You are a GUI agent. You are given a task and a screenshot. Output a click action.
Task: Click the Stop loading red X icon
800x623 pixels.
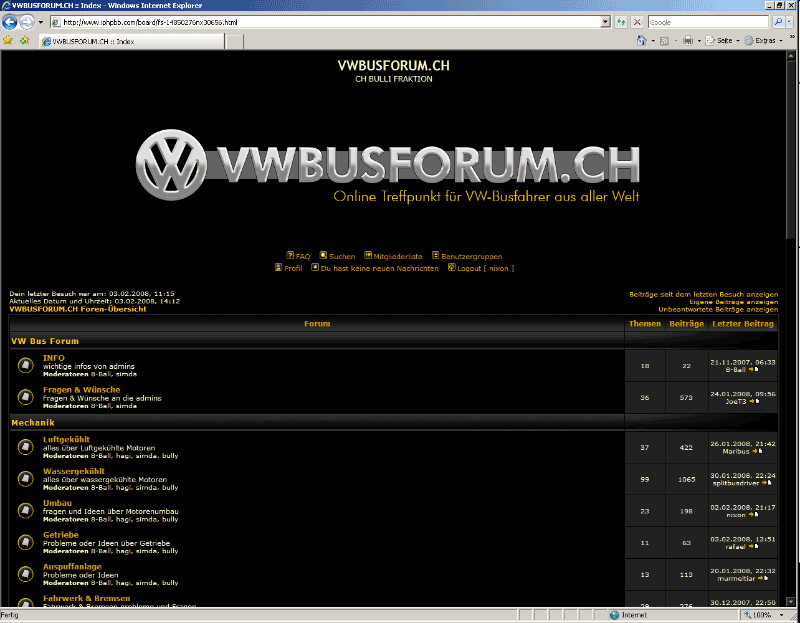[x=637, y=22]
